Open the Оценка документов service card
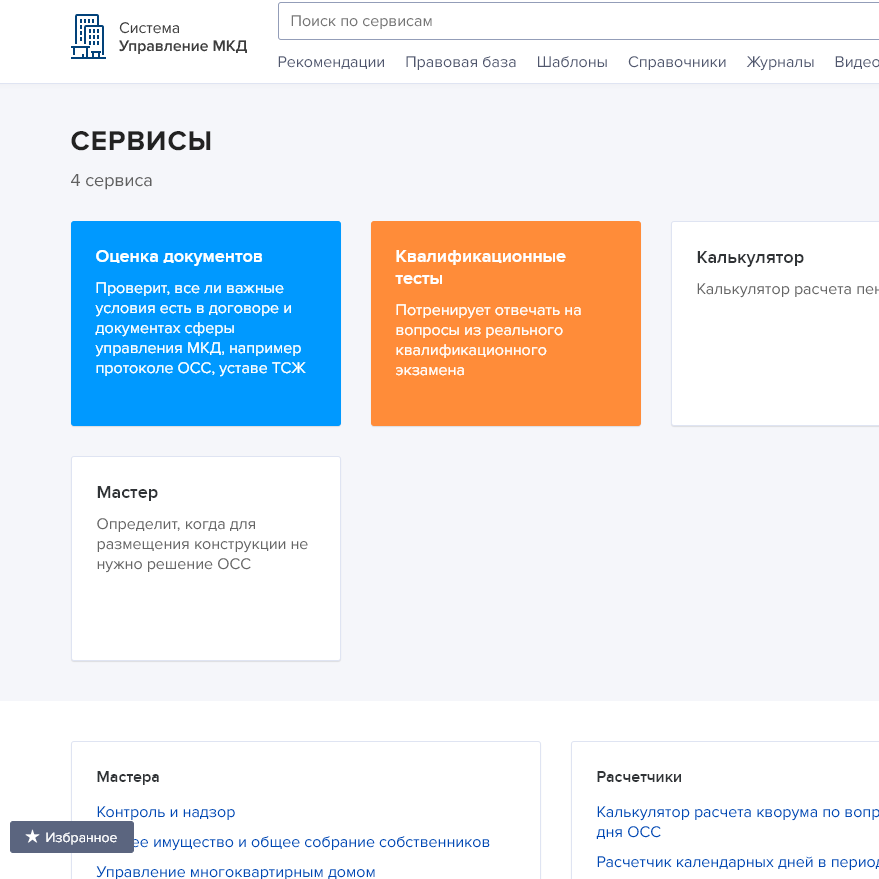 tap(206, 323)
